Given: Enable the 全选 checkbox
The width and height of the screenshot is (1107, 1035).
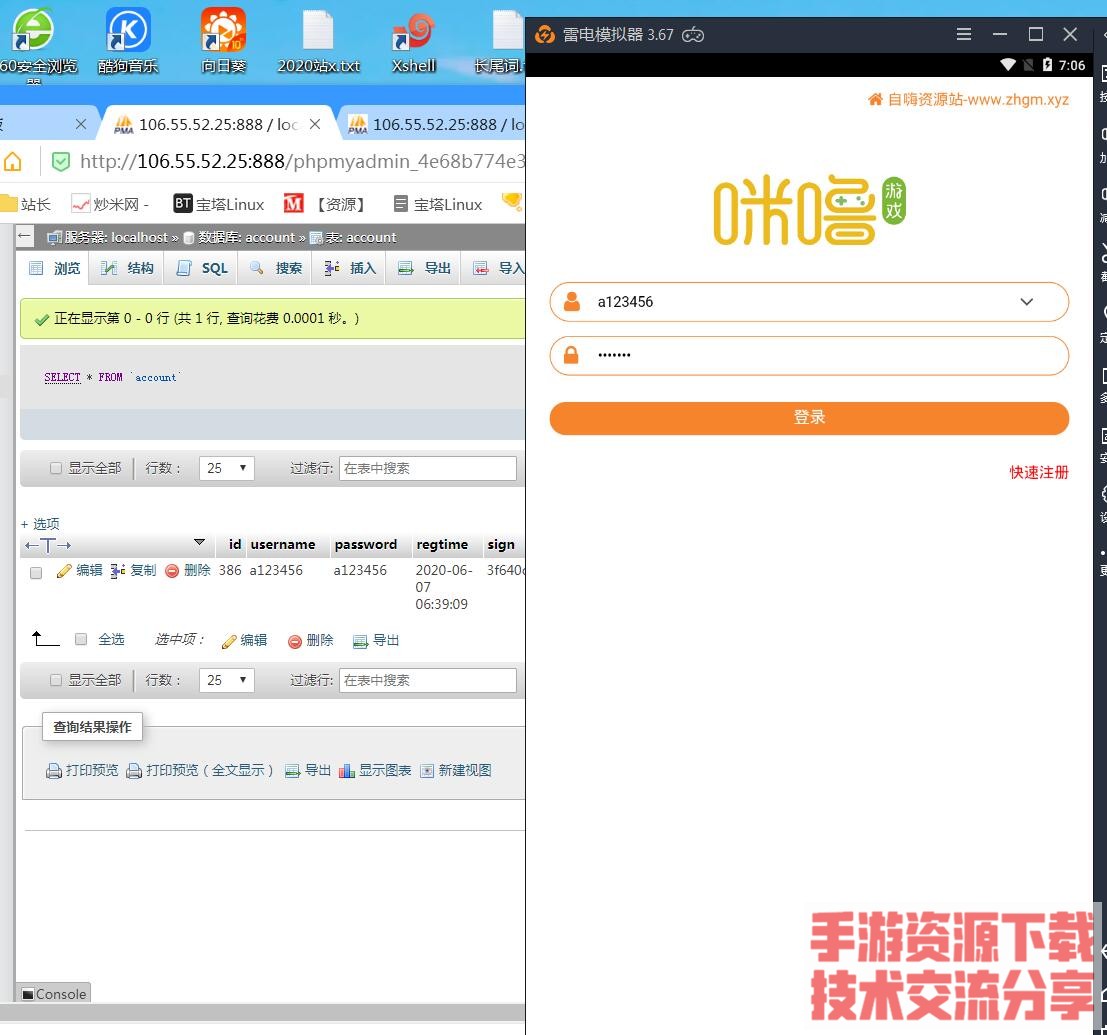Looking at the screenshot, I should pos(81,639).
